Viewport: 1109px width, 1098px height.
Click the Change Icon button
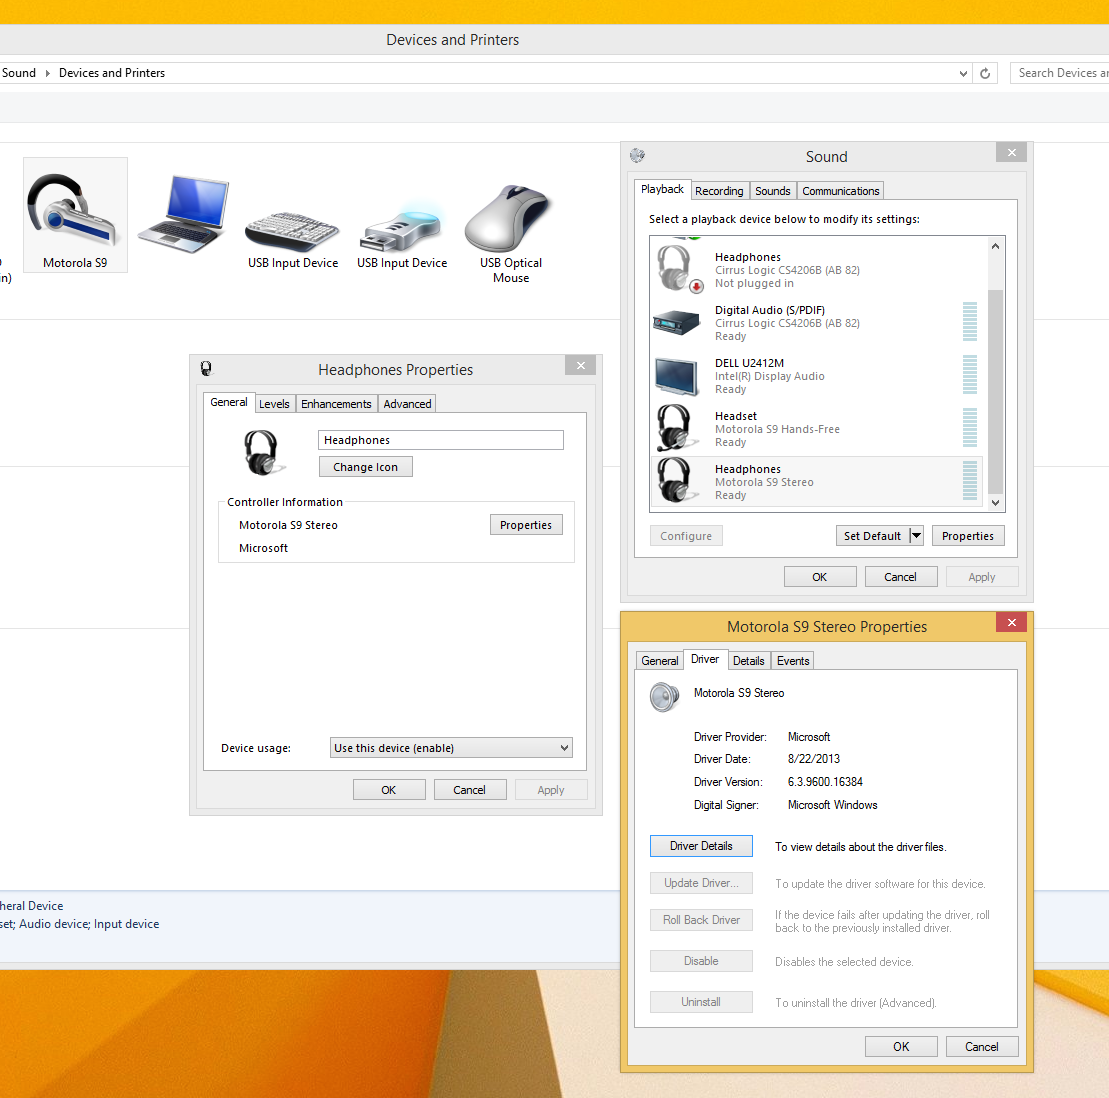365,467
